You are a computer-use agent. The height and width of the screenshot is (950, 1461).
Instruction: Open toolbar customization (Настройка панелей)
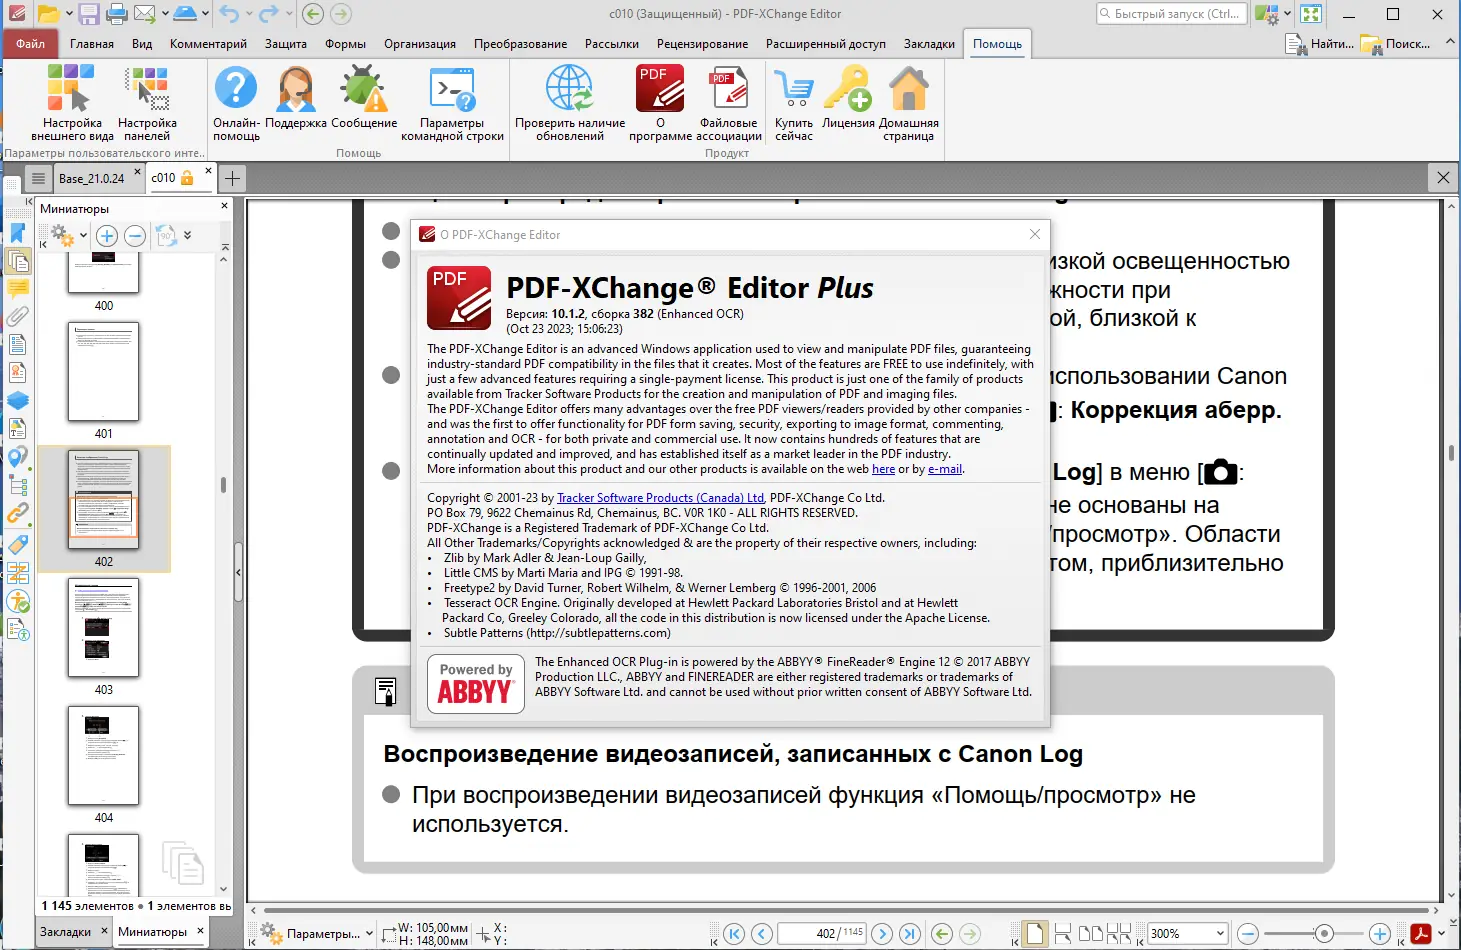[147, 103]
